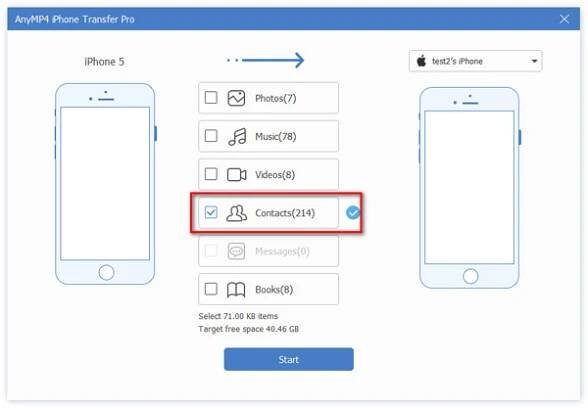Tick the Music(78) checkbox

211,136
